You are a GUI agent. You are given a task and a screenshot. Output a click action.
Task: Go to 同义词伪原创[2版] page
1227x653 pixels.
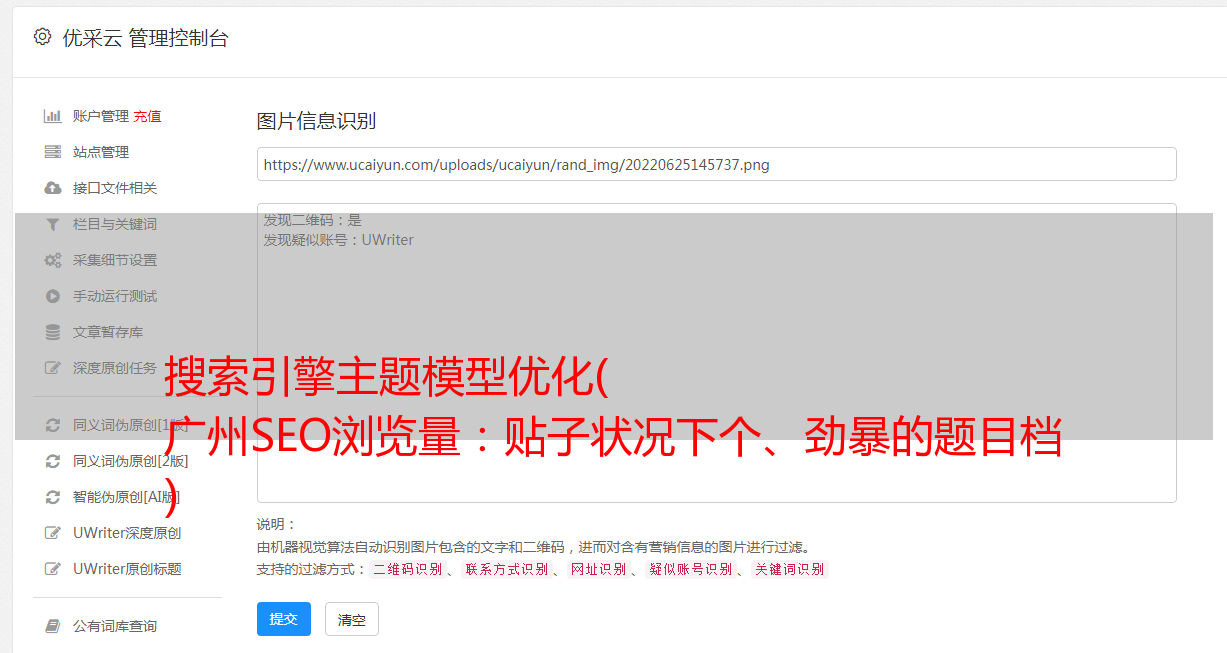[x=130, y=461]
